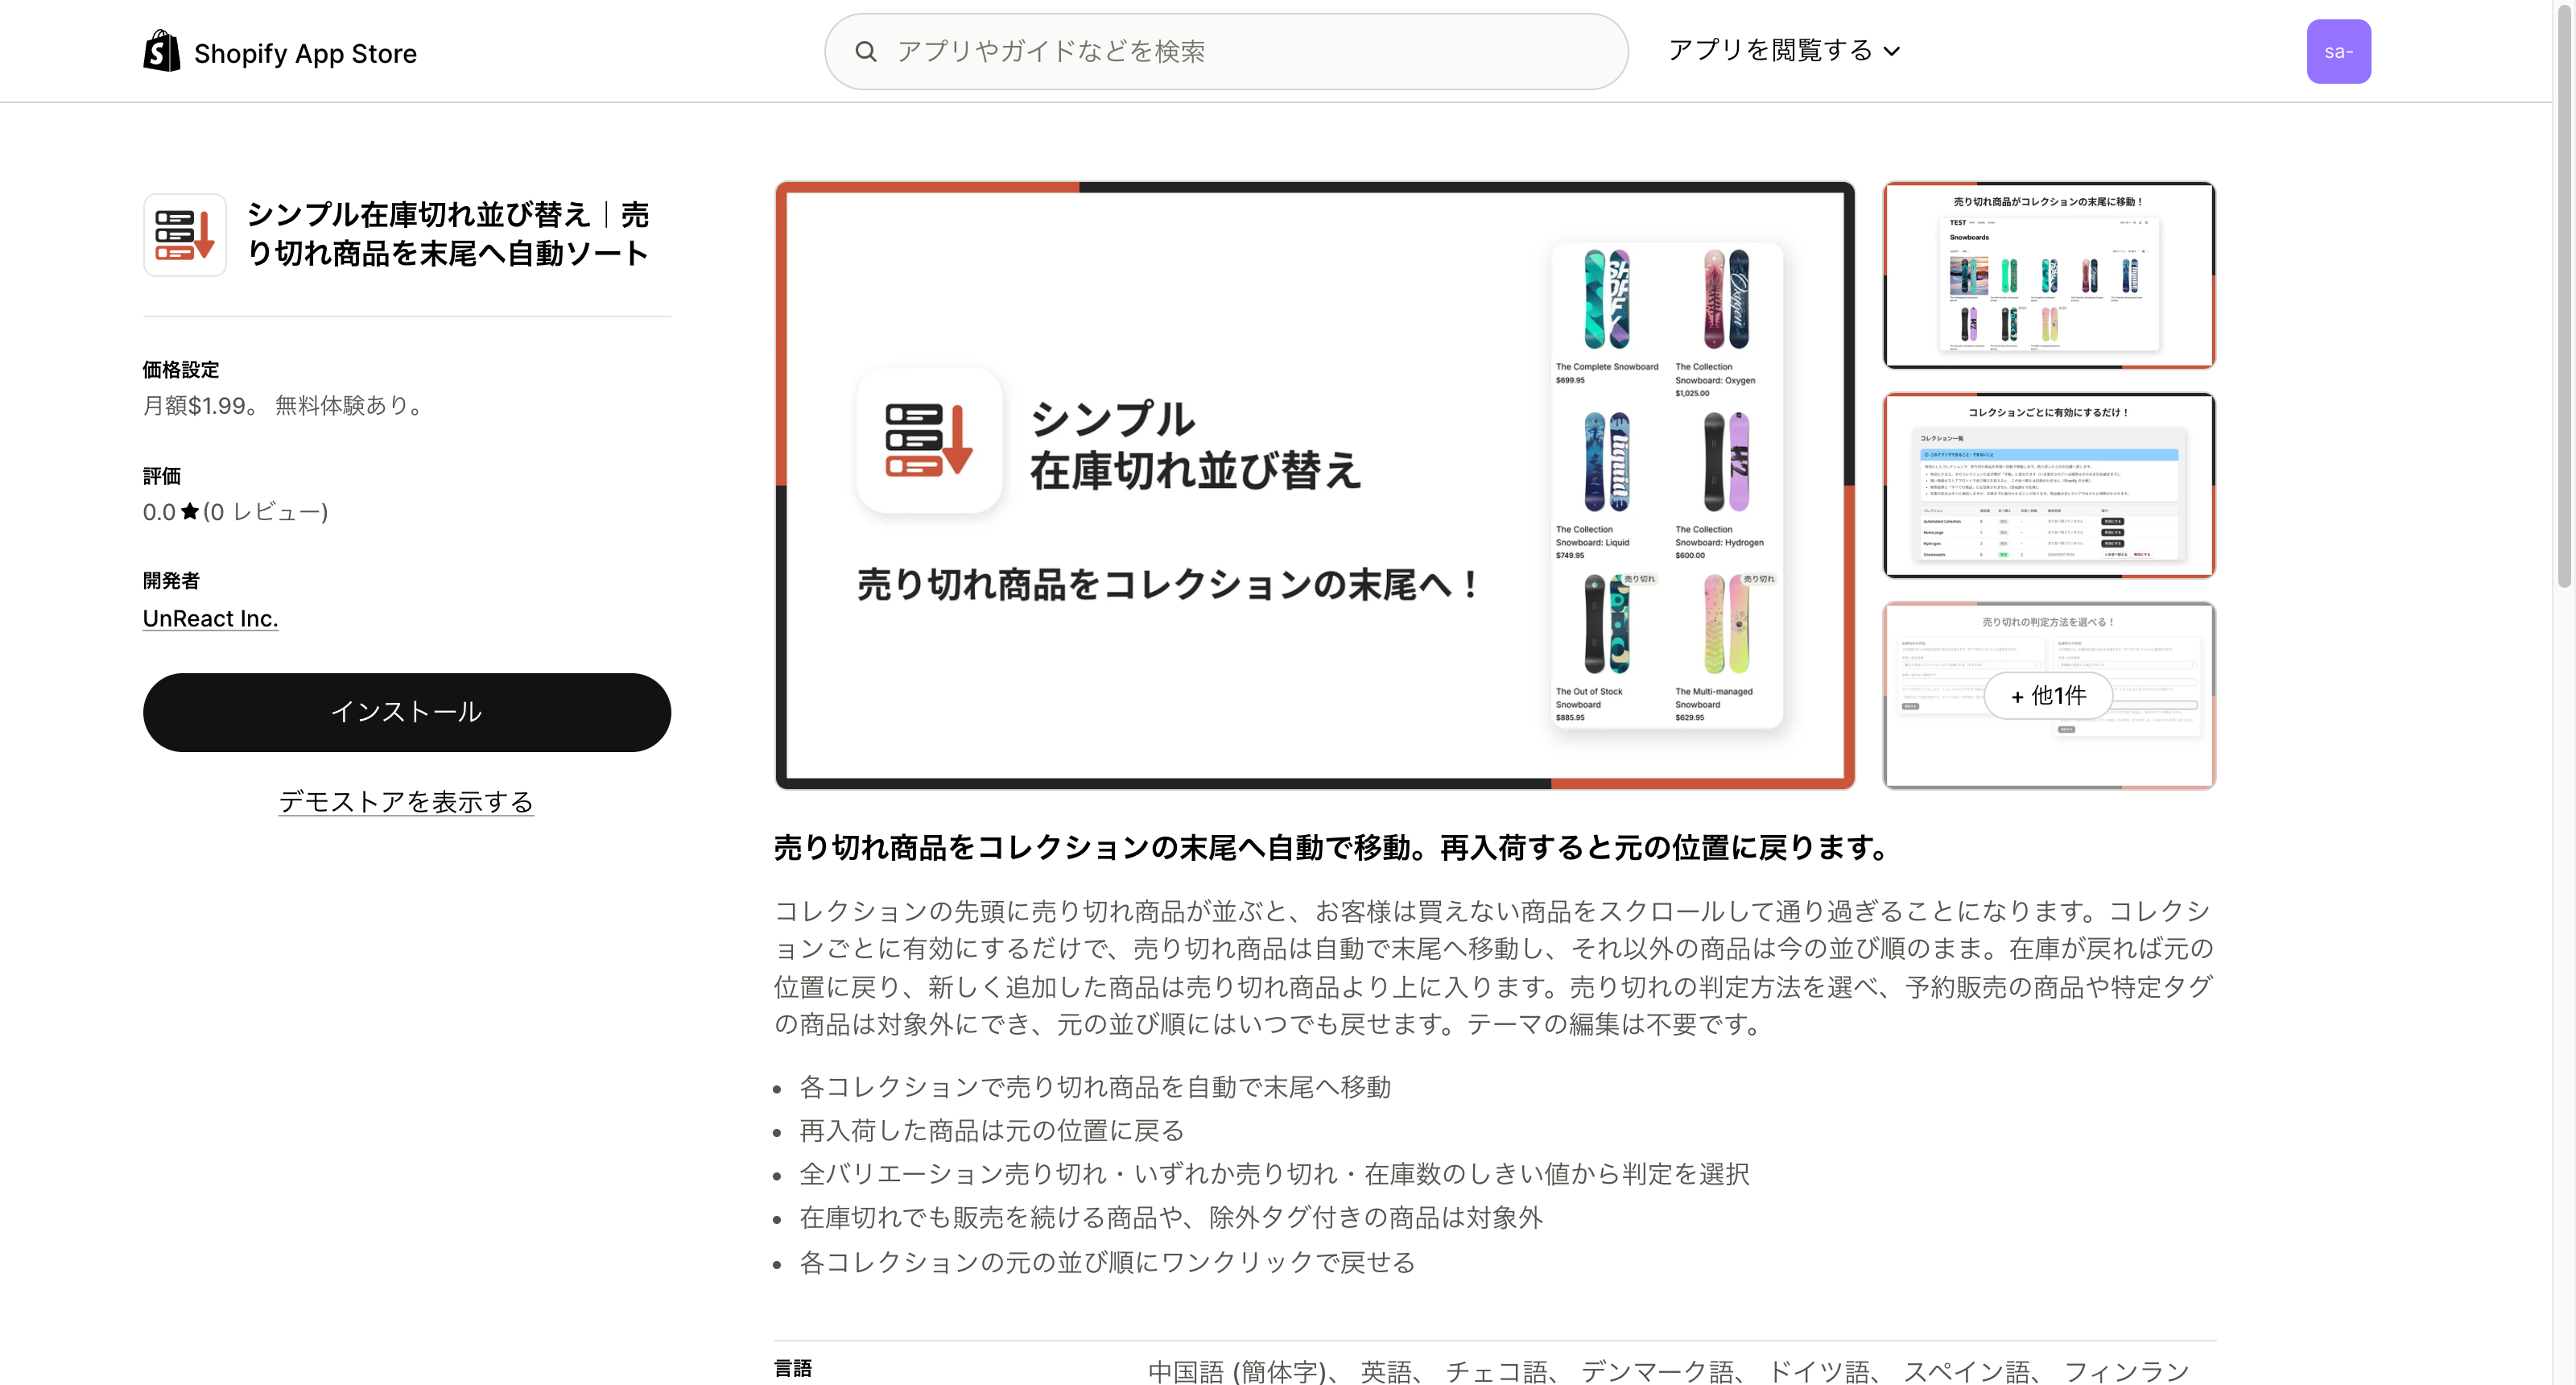
Task: Open the main hero screenshot image
Action: pos(1315,485)
